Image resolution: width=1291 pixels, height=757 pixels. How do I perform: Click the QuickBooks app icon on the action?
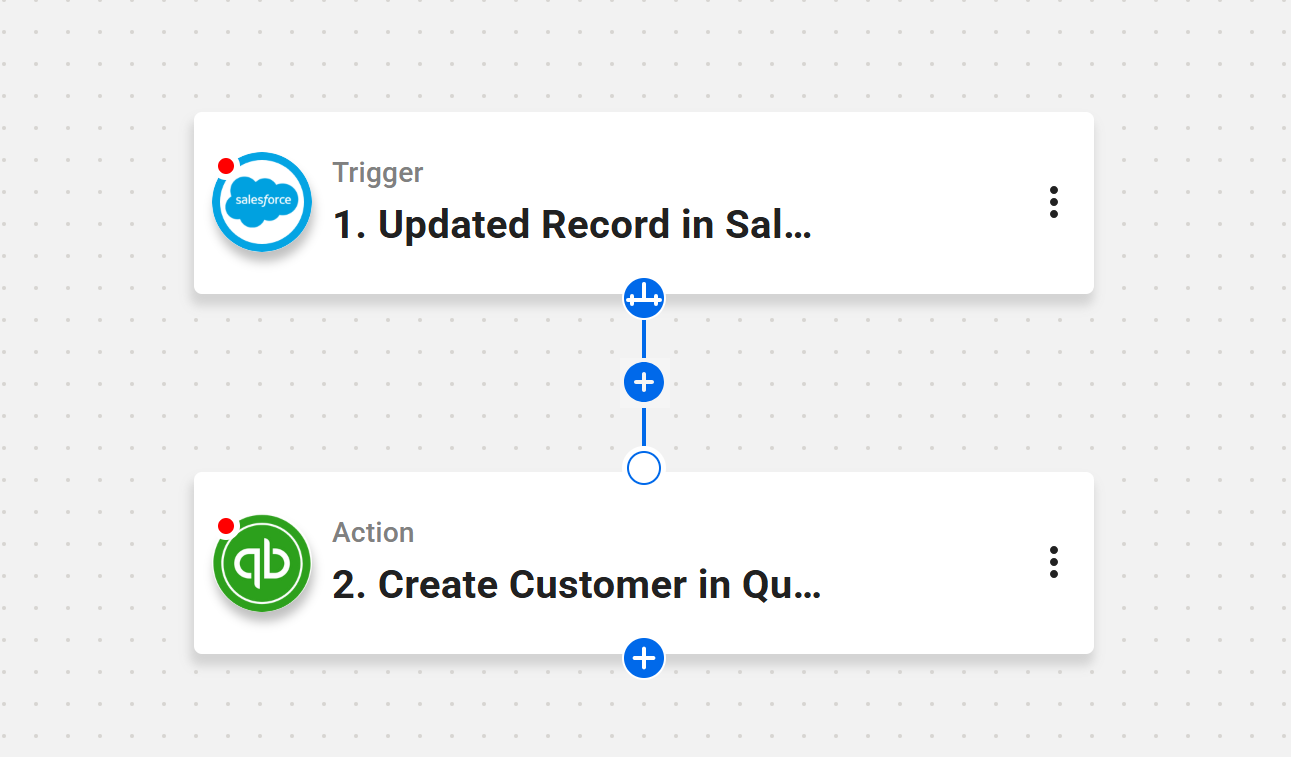click(261, 562)
